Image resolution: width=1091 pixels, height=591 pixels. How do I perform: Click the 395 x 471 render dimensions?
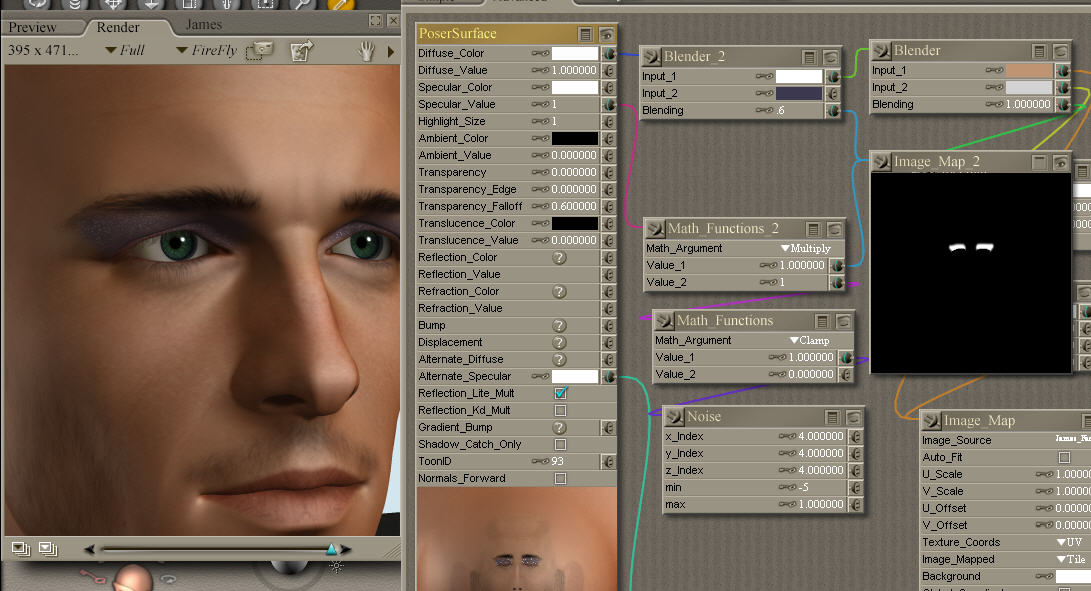click(x=43, y=50)
